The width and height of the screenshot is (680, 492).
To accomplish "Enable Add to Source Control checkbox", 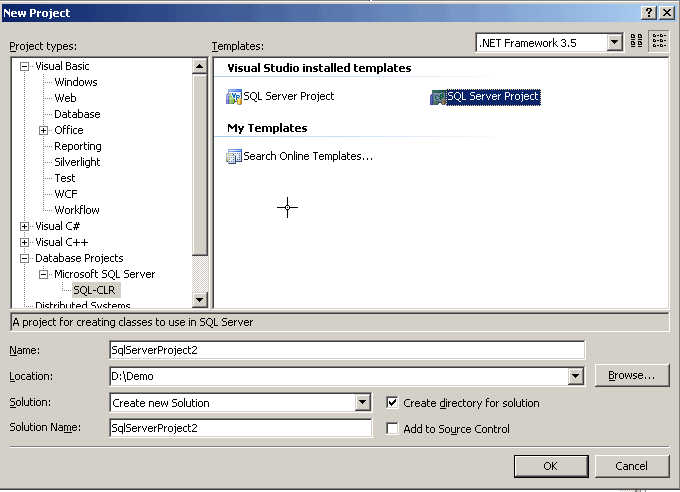I will coord(393,429).
